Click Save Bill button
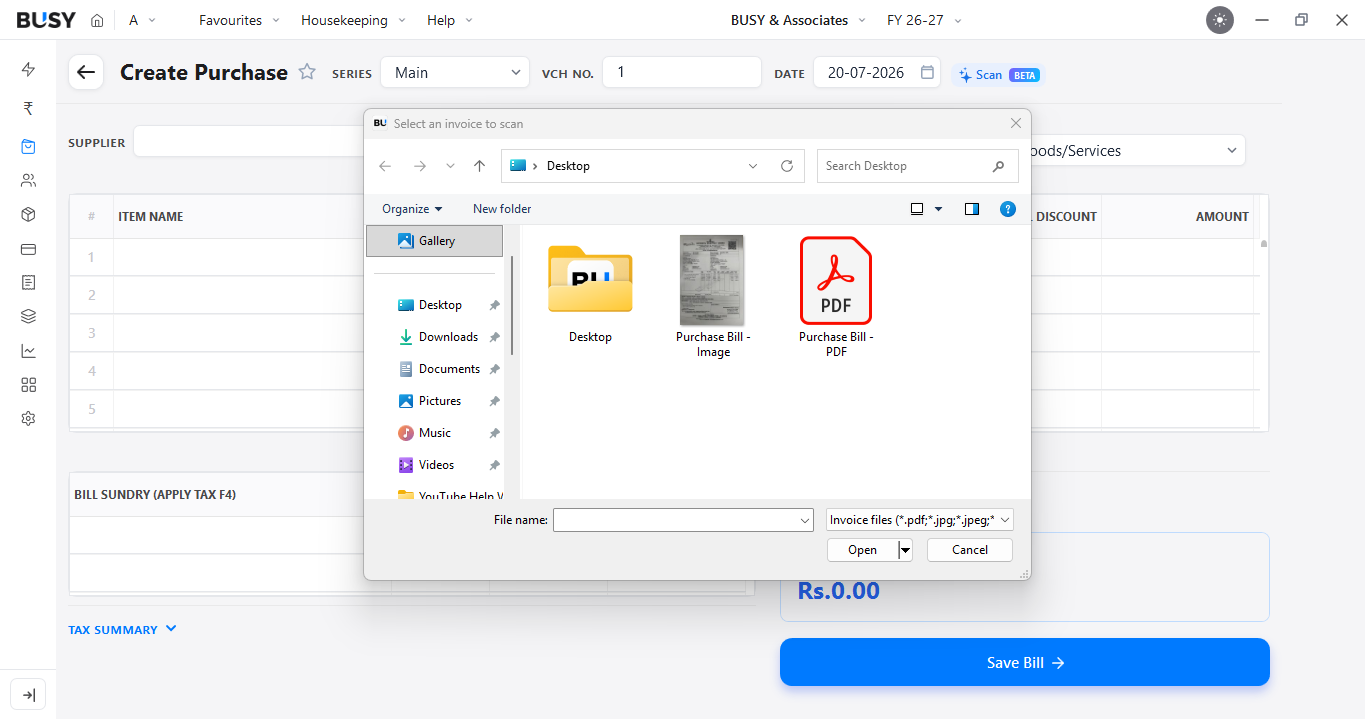Screen dimensions: 1365x719 [x=1025, y=662]
